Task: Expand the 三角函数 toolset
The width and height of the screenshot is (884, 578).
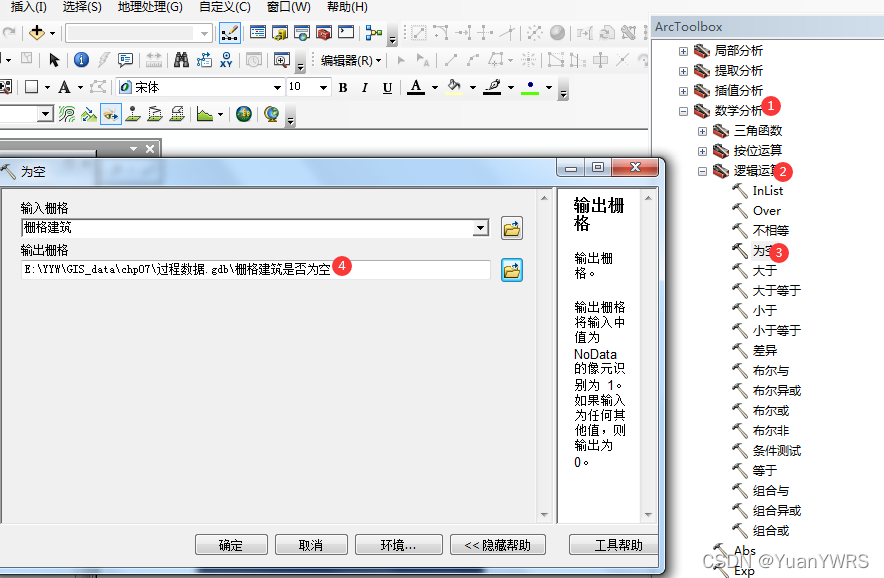Action: pos(703,130)
